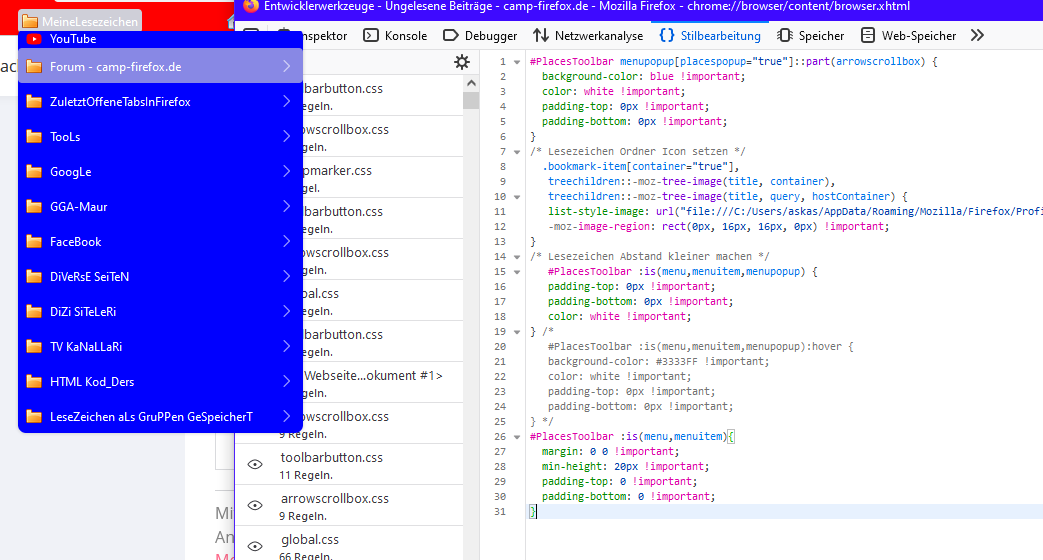The image size is (1043, 560).
Task: Click the MeineLesezeichen toolbar folder button
Action: pos(80,21)
